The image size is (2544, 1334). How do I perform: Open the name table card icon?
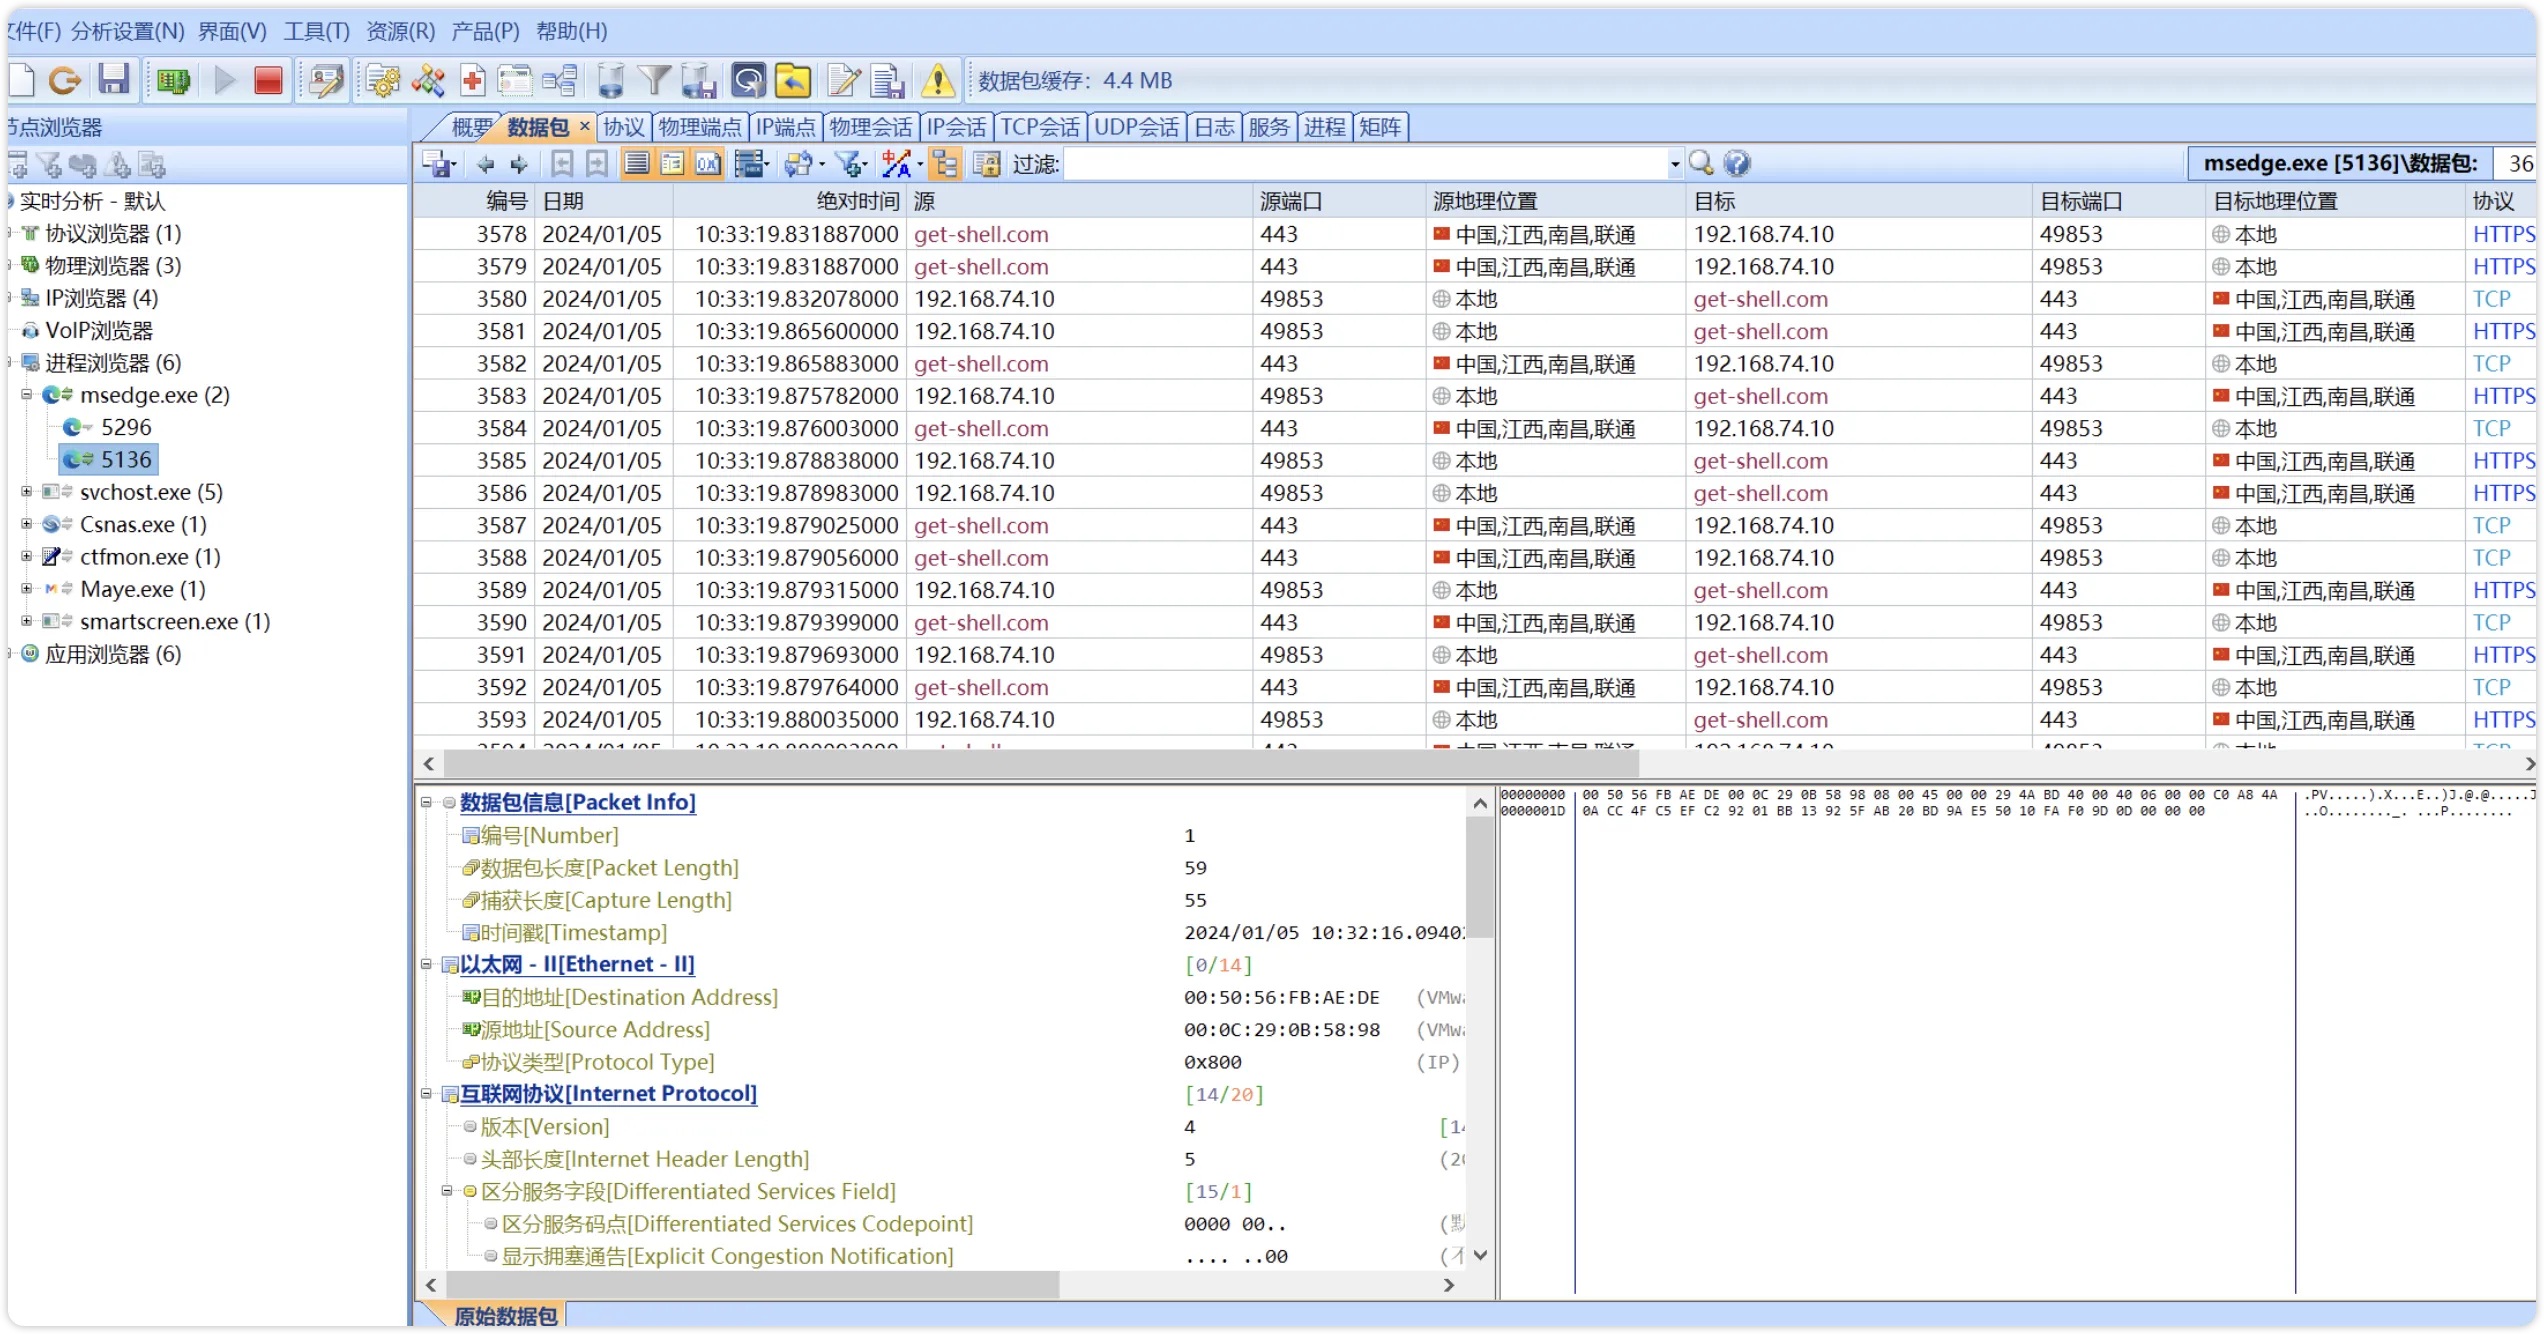tap(326, 80)
